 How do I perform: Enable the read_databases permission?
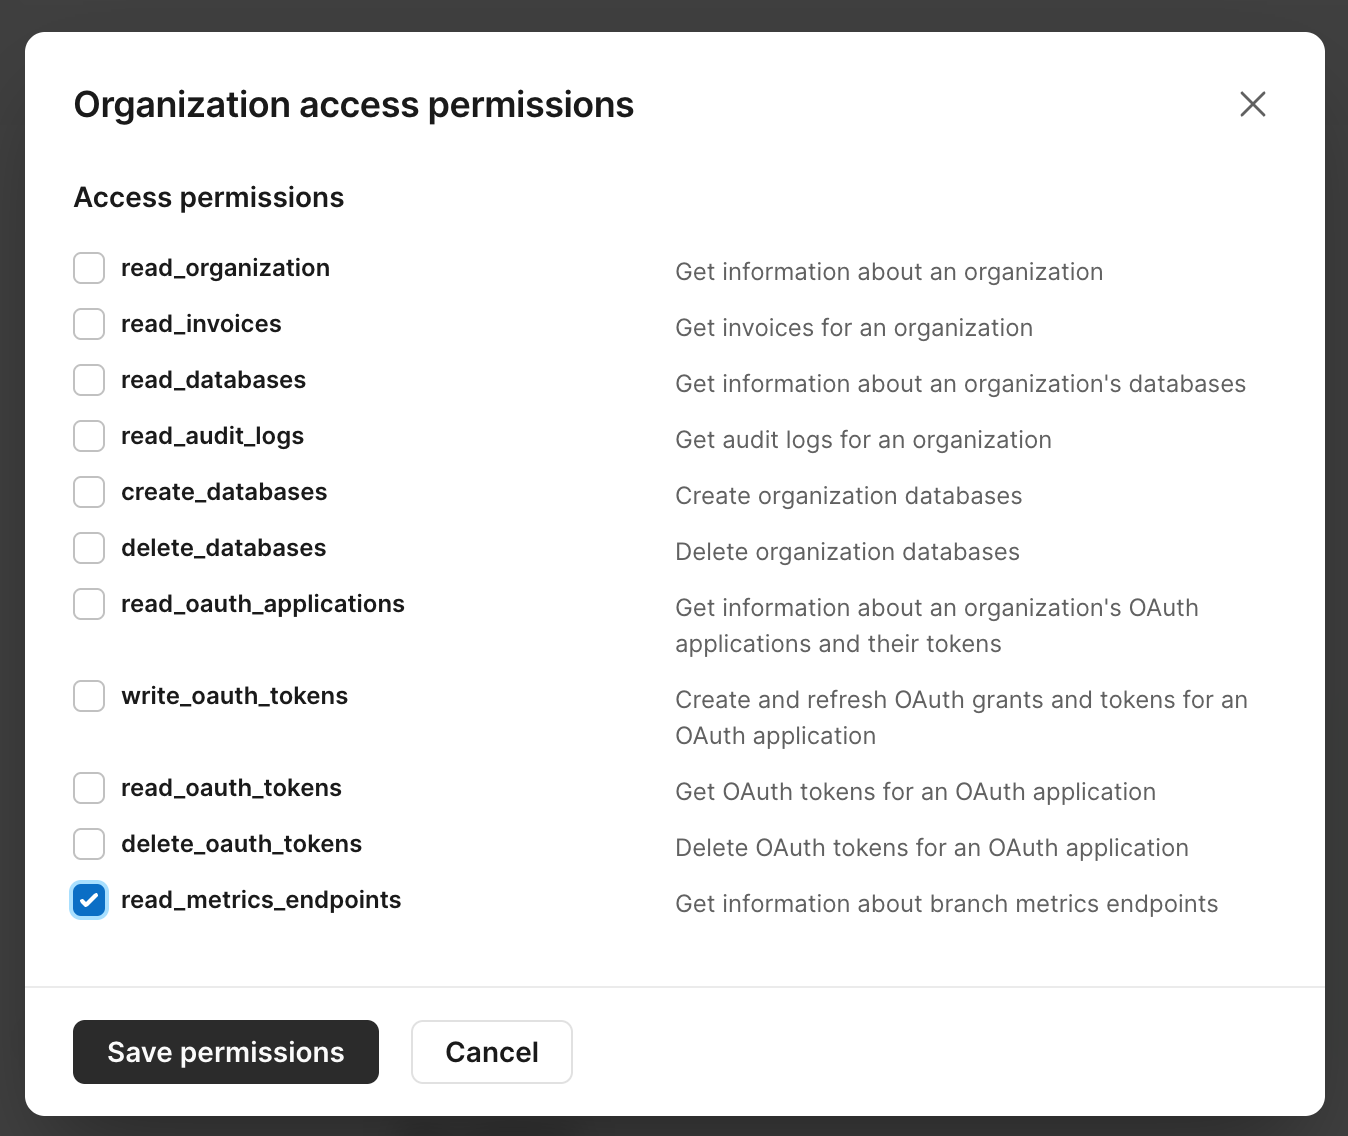coord(88,380)
